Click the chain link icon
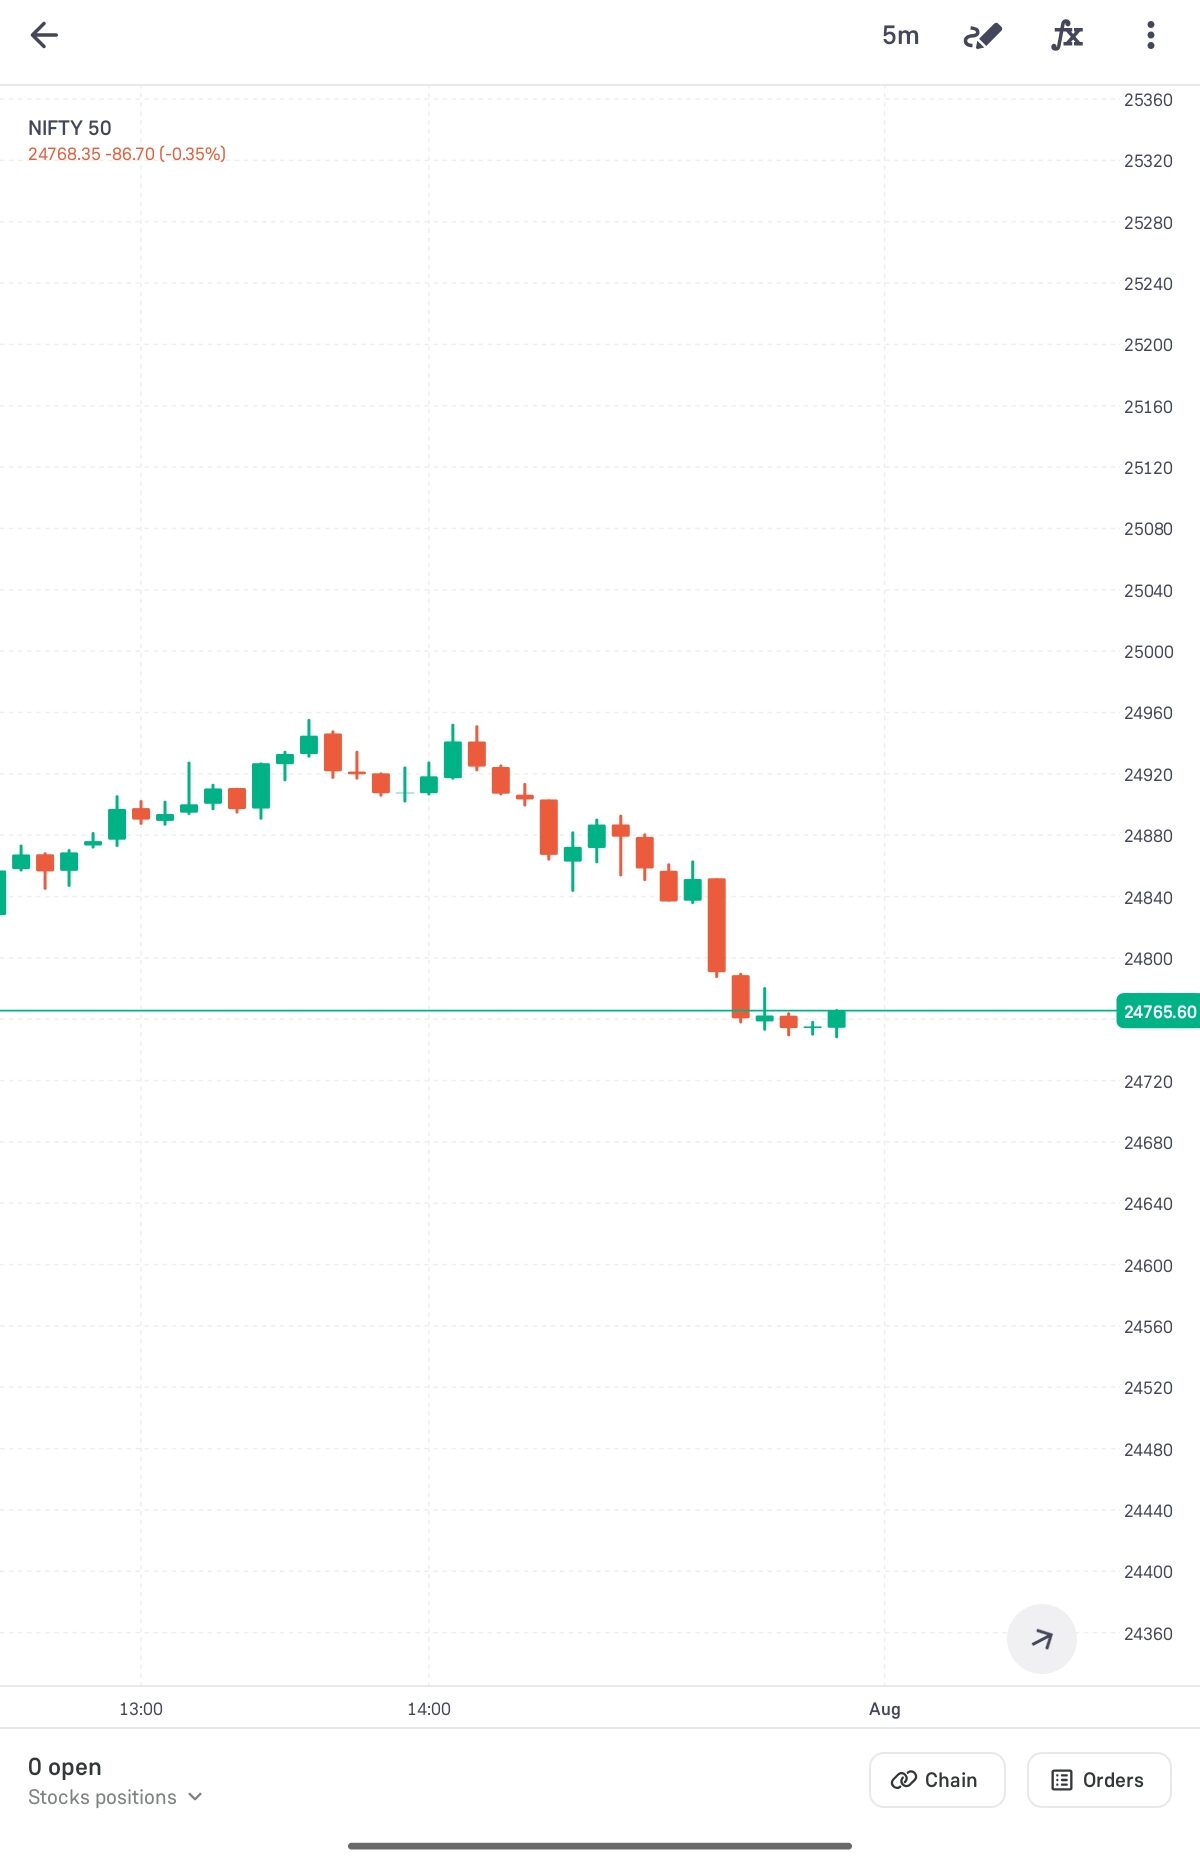This screenshot has height=1860, width=1200. tap(904, 1780)
